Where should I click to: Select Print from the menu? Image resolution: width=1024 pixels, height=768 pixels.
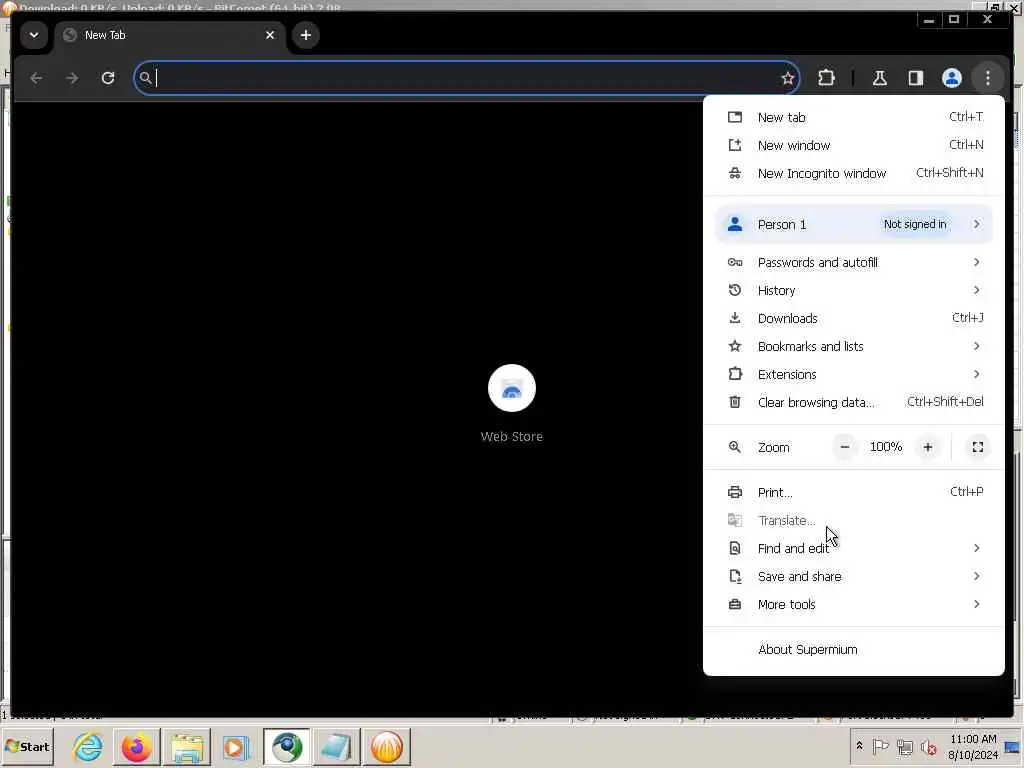(854, 492)
